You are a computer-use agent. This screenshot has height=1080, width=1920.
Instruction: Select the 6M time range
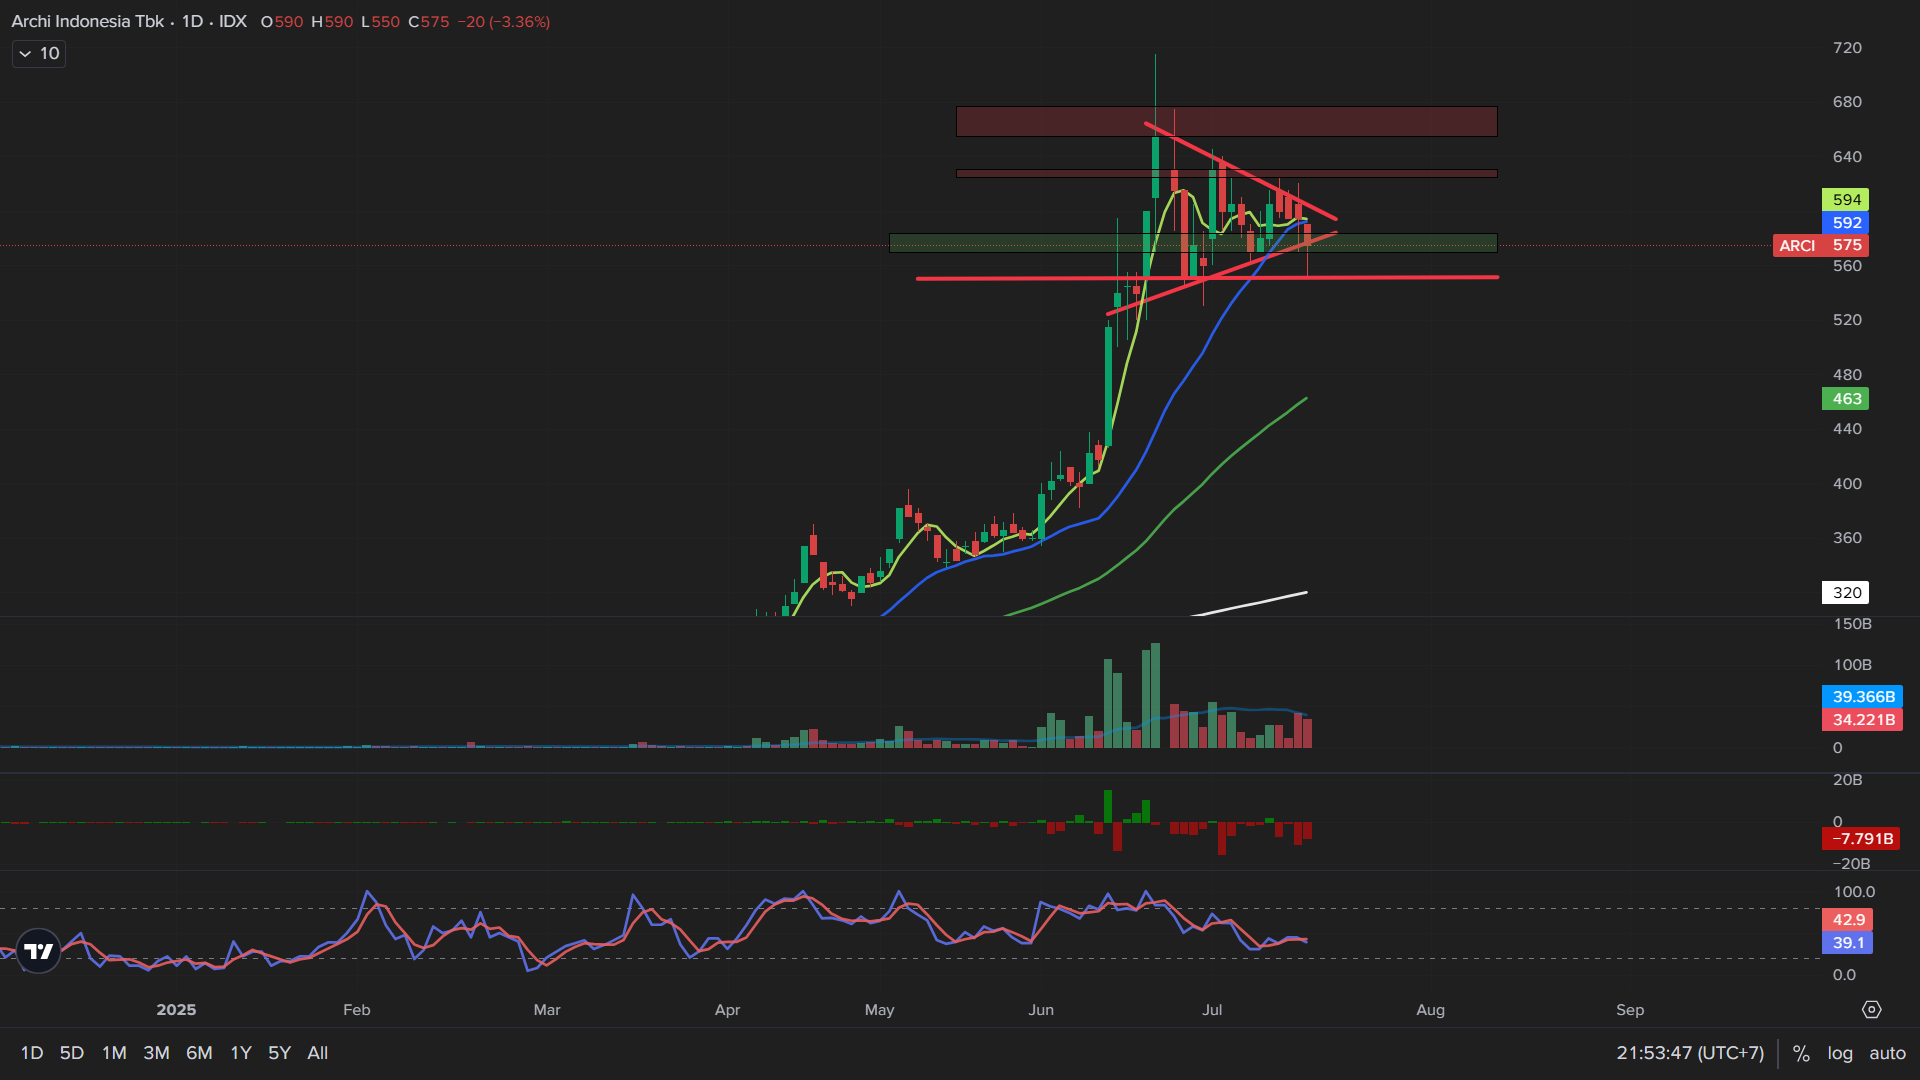(199, 1053)
